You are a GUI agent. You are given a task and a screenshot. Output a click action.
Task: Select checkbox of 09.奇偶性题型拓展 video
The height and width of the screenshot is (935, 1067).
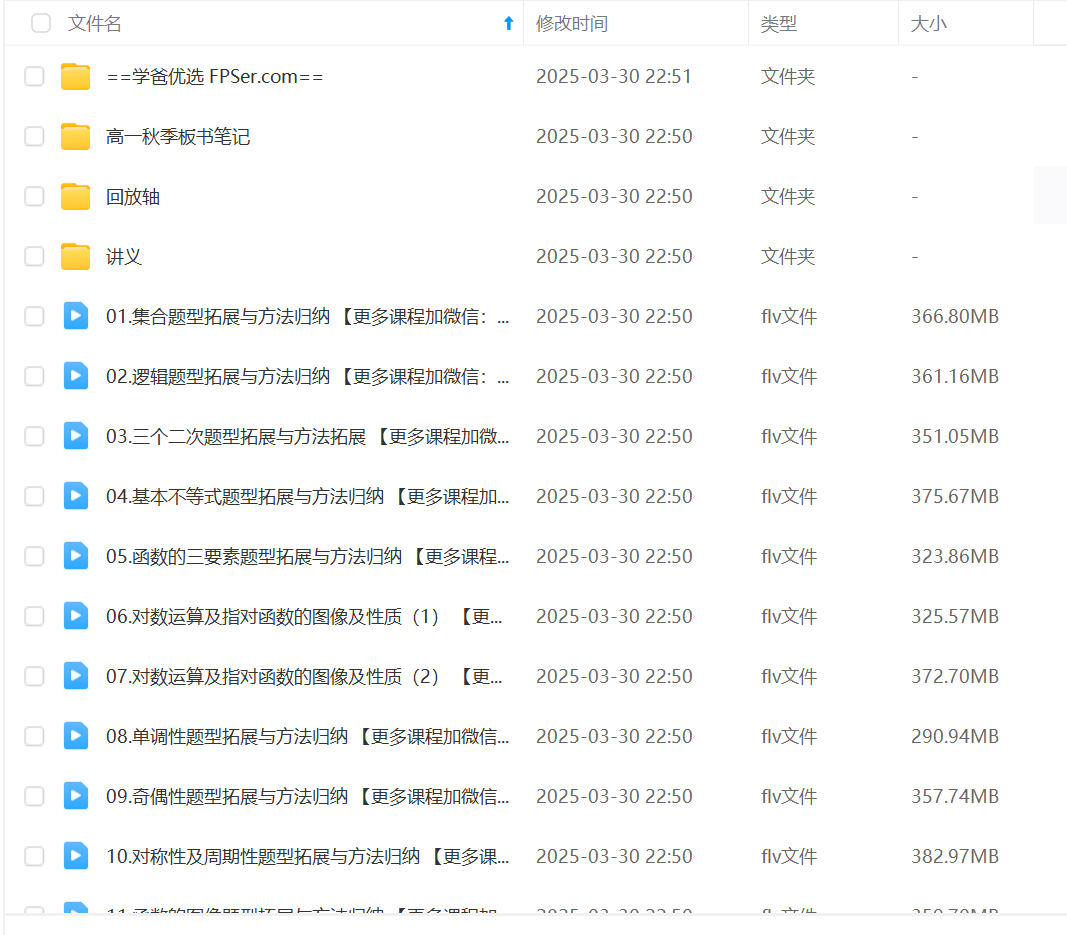(34, 796)
